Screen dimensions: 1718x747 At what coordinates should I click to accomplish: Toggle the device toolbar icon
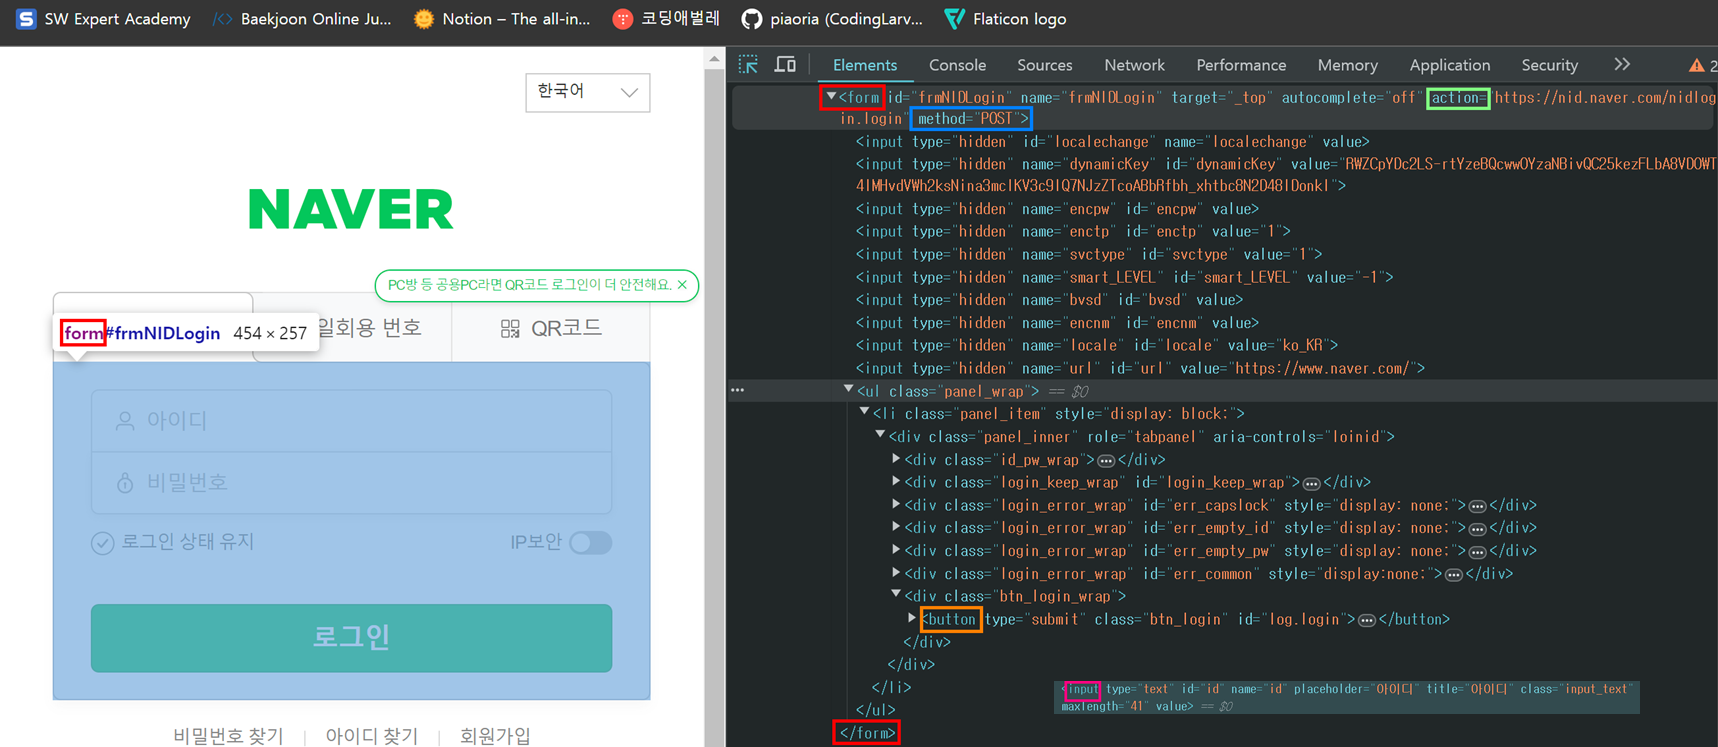click(x=786, y=65)
